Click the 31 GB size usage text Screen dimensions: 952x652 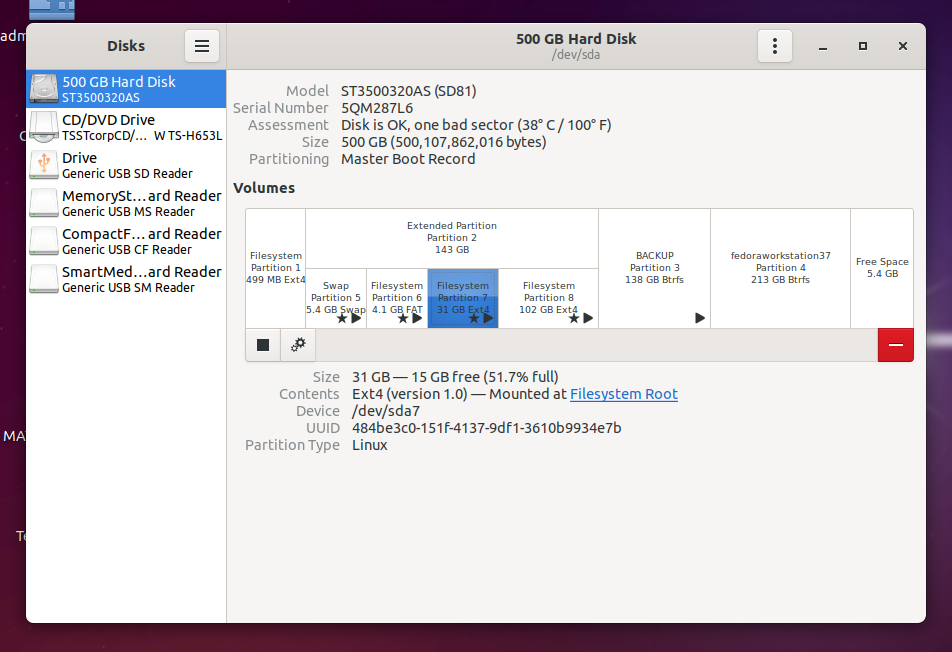[455, 377]
